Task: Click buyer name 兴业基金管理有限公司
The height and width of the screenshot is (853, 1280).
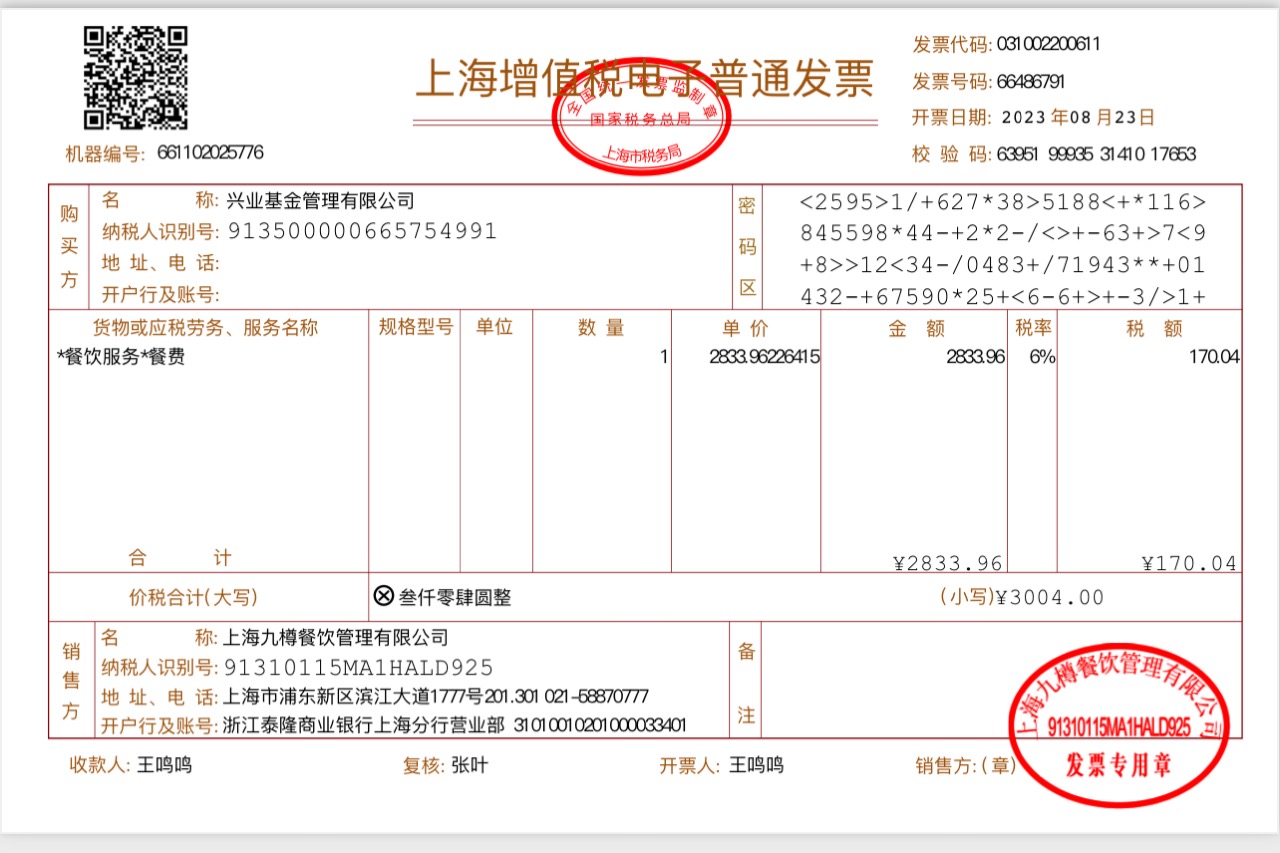Action: tap(320, 201)
